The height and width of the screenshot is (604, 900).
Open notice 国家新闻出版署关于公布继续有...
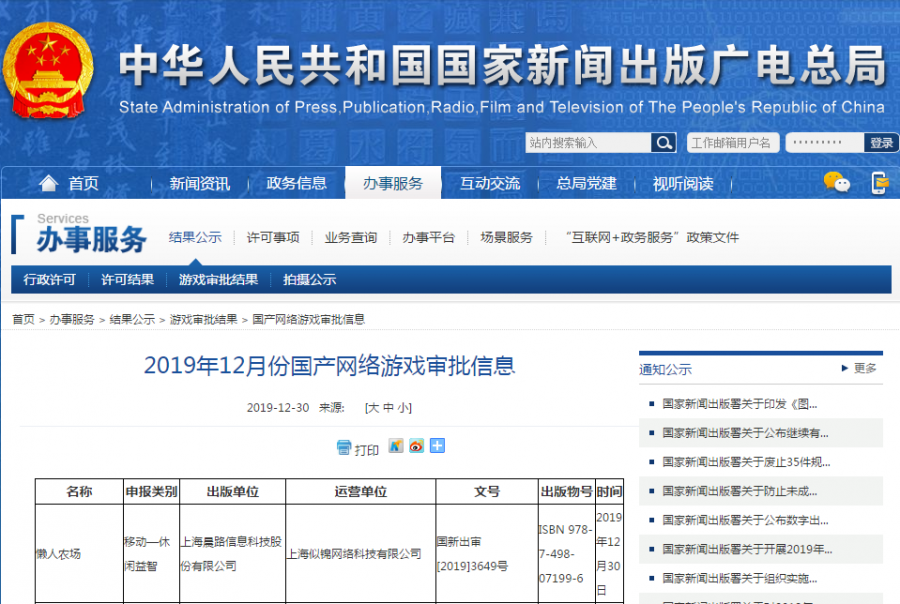(746, 433)
